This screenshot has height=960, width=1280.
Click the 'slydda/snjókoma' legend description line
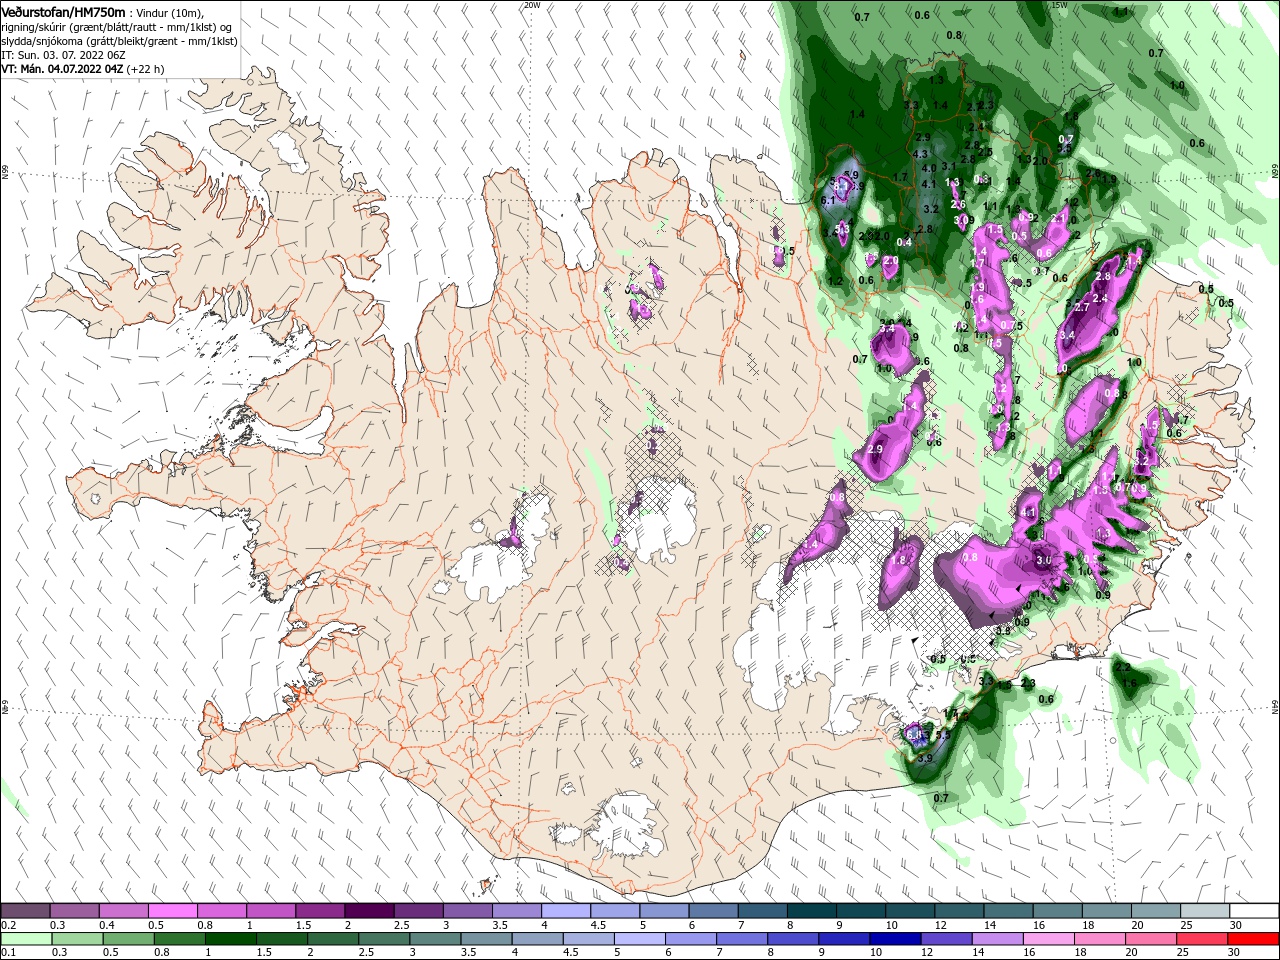click(118, 40)
